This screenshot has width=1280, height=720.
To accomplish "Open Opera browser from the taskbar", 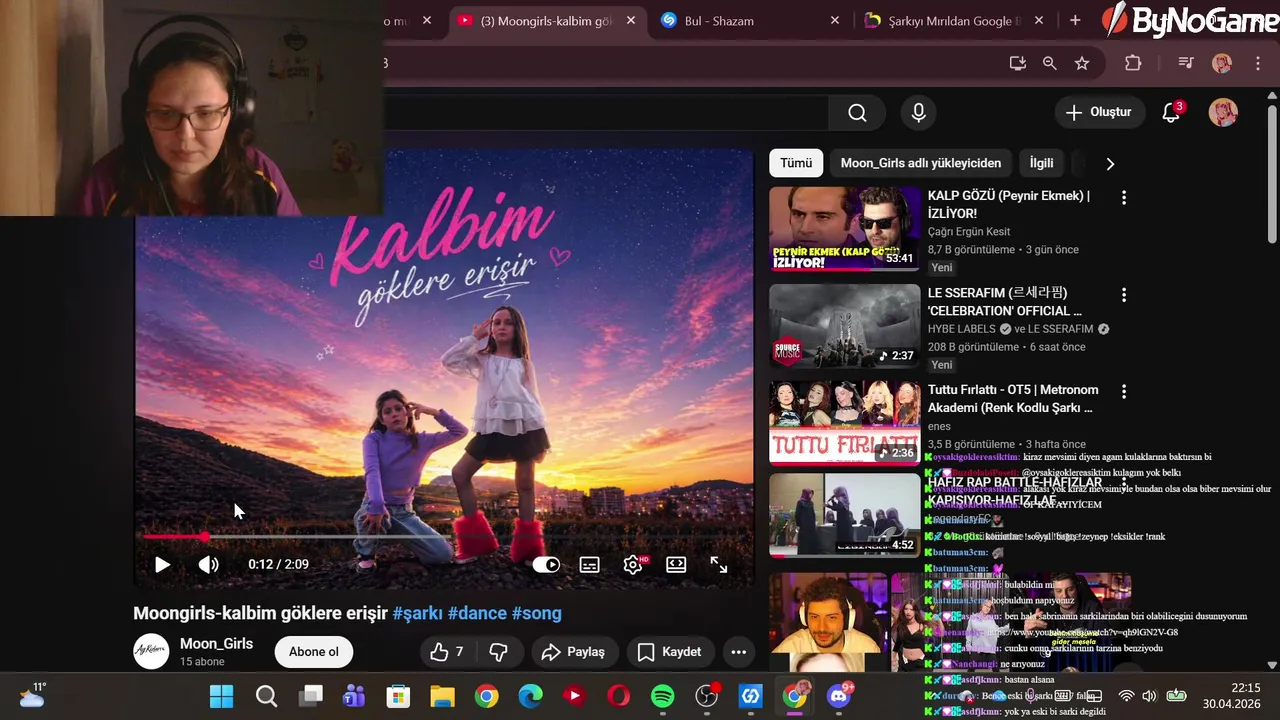I will [618, 696].
